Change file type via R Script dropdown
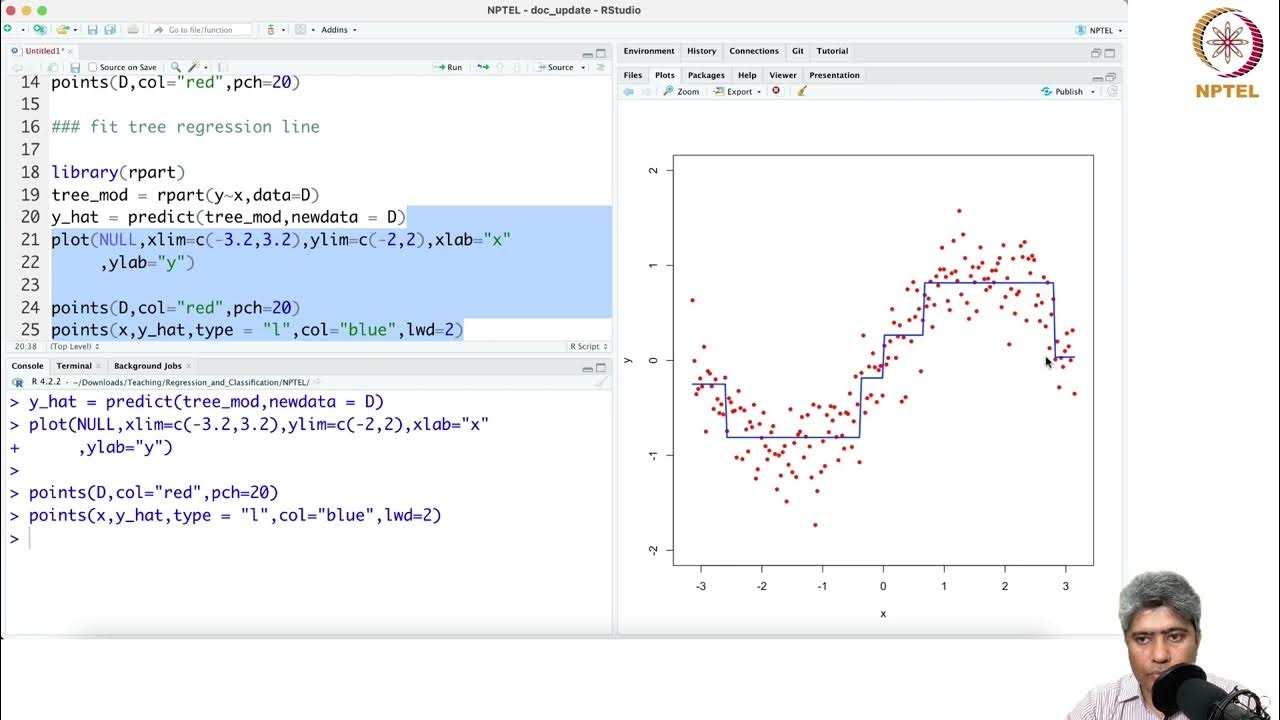Image resolution: width=1280 pixels, height=720 pixels. [588, 346]
